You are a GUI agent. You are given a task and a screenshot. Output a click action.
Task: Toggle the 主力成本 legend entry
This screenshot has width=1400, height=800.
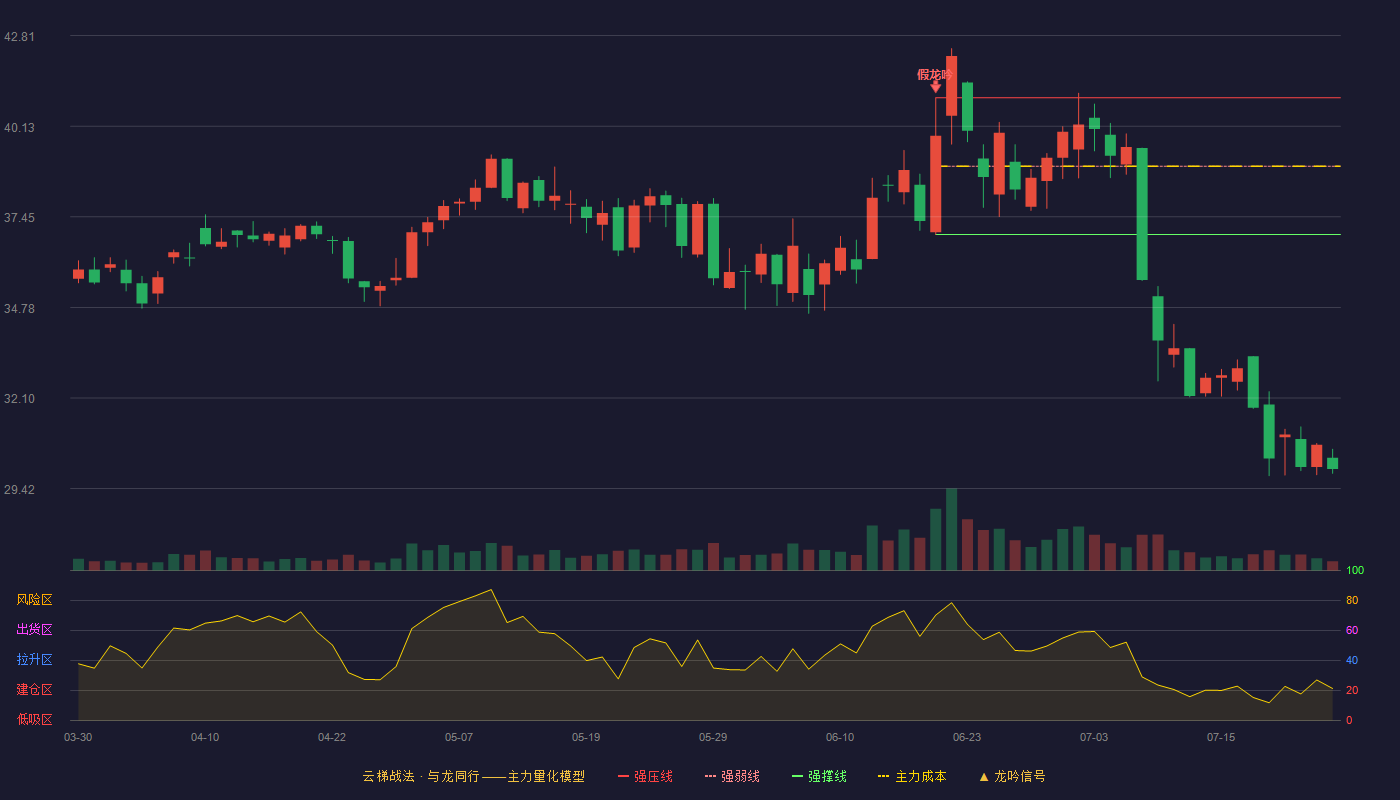[x=911, y=776]
